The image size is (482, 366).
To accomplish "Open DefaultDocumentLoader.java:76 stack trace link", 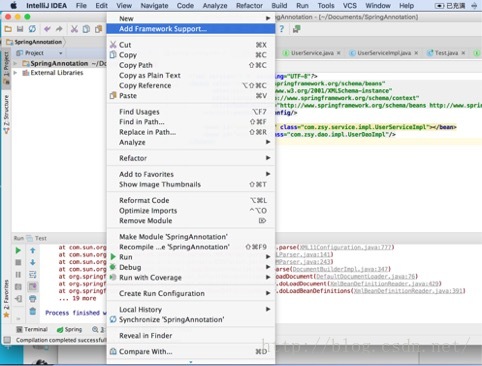I will coord(366,276).
